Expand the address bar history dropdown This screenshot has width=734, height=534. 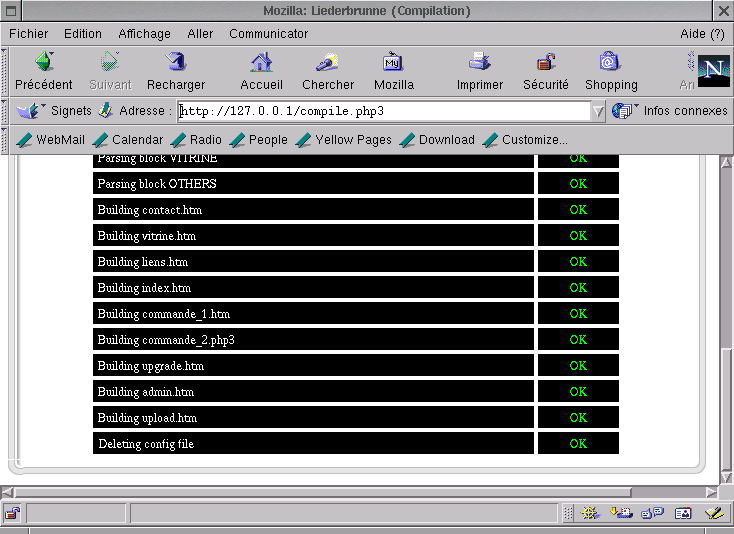coord(598,111)
